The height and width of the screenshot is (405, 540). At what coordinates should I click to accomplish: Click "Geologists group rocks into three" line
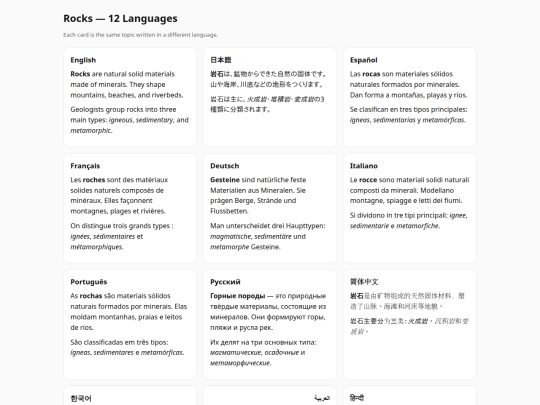click(123, 110)
